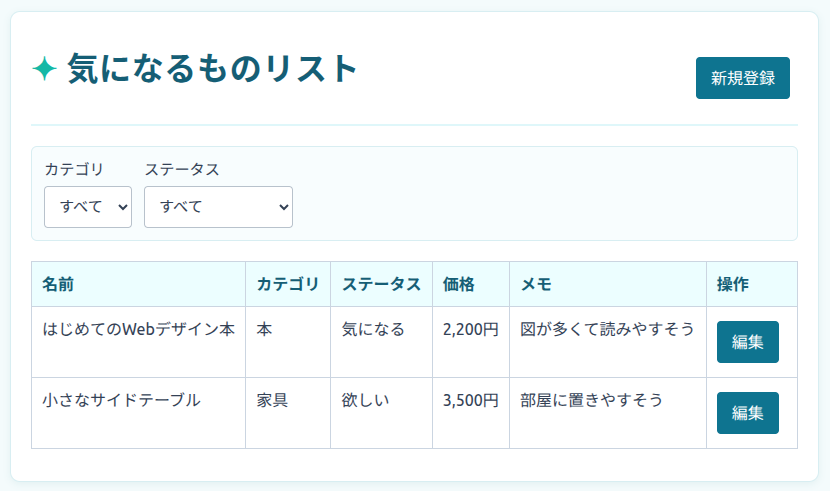Select the はじめてのWebデザイン本 name cell
830x491 pixels.
click(138, 342)
